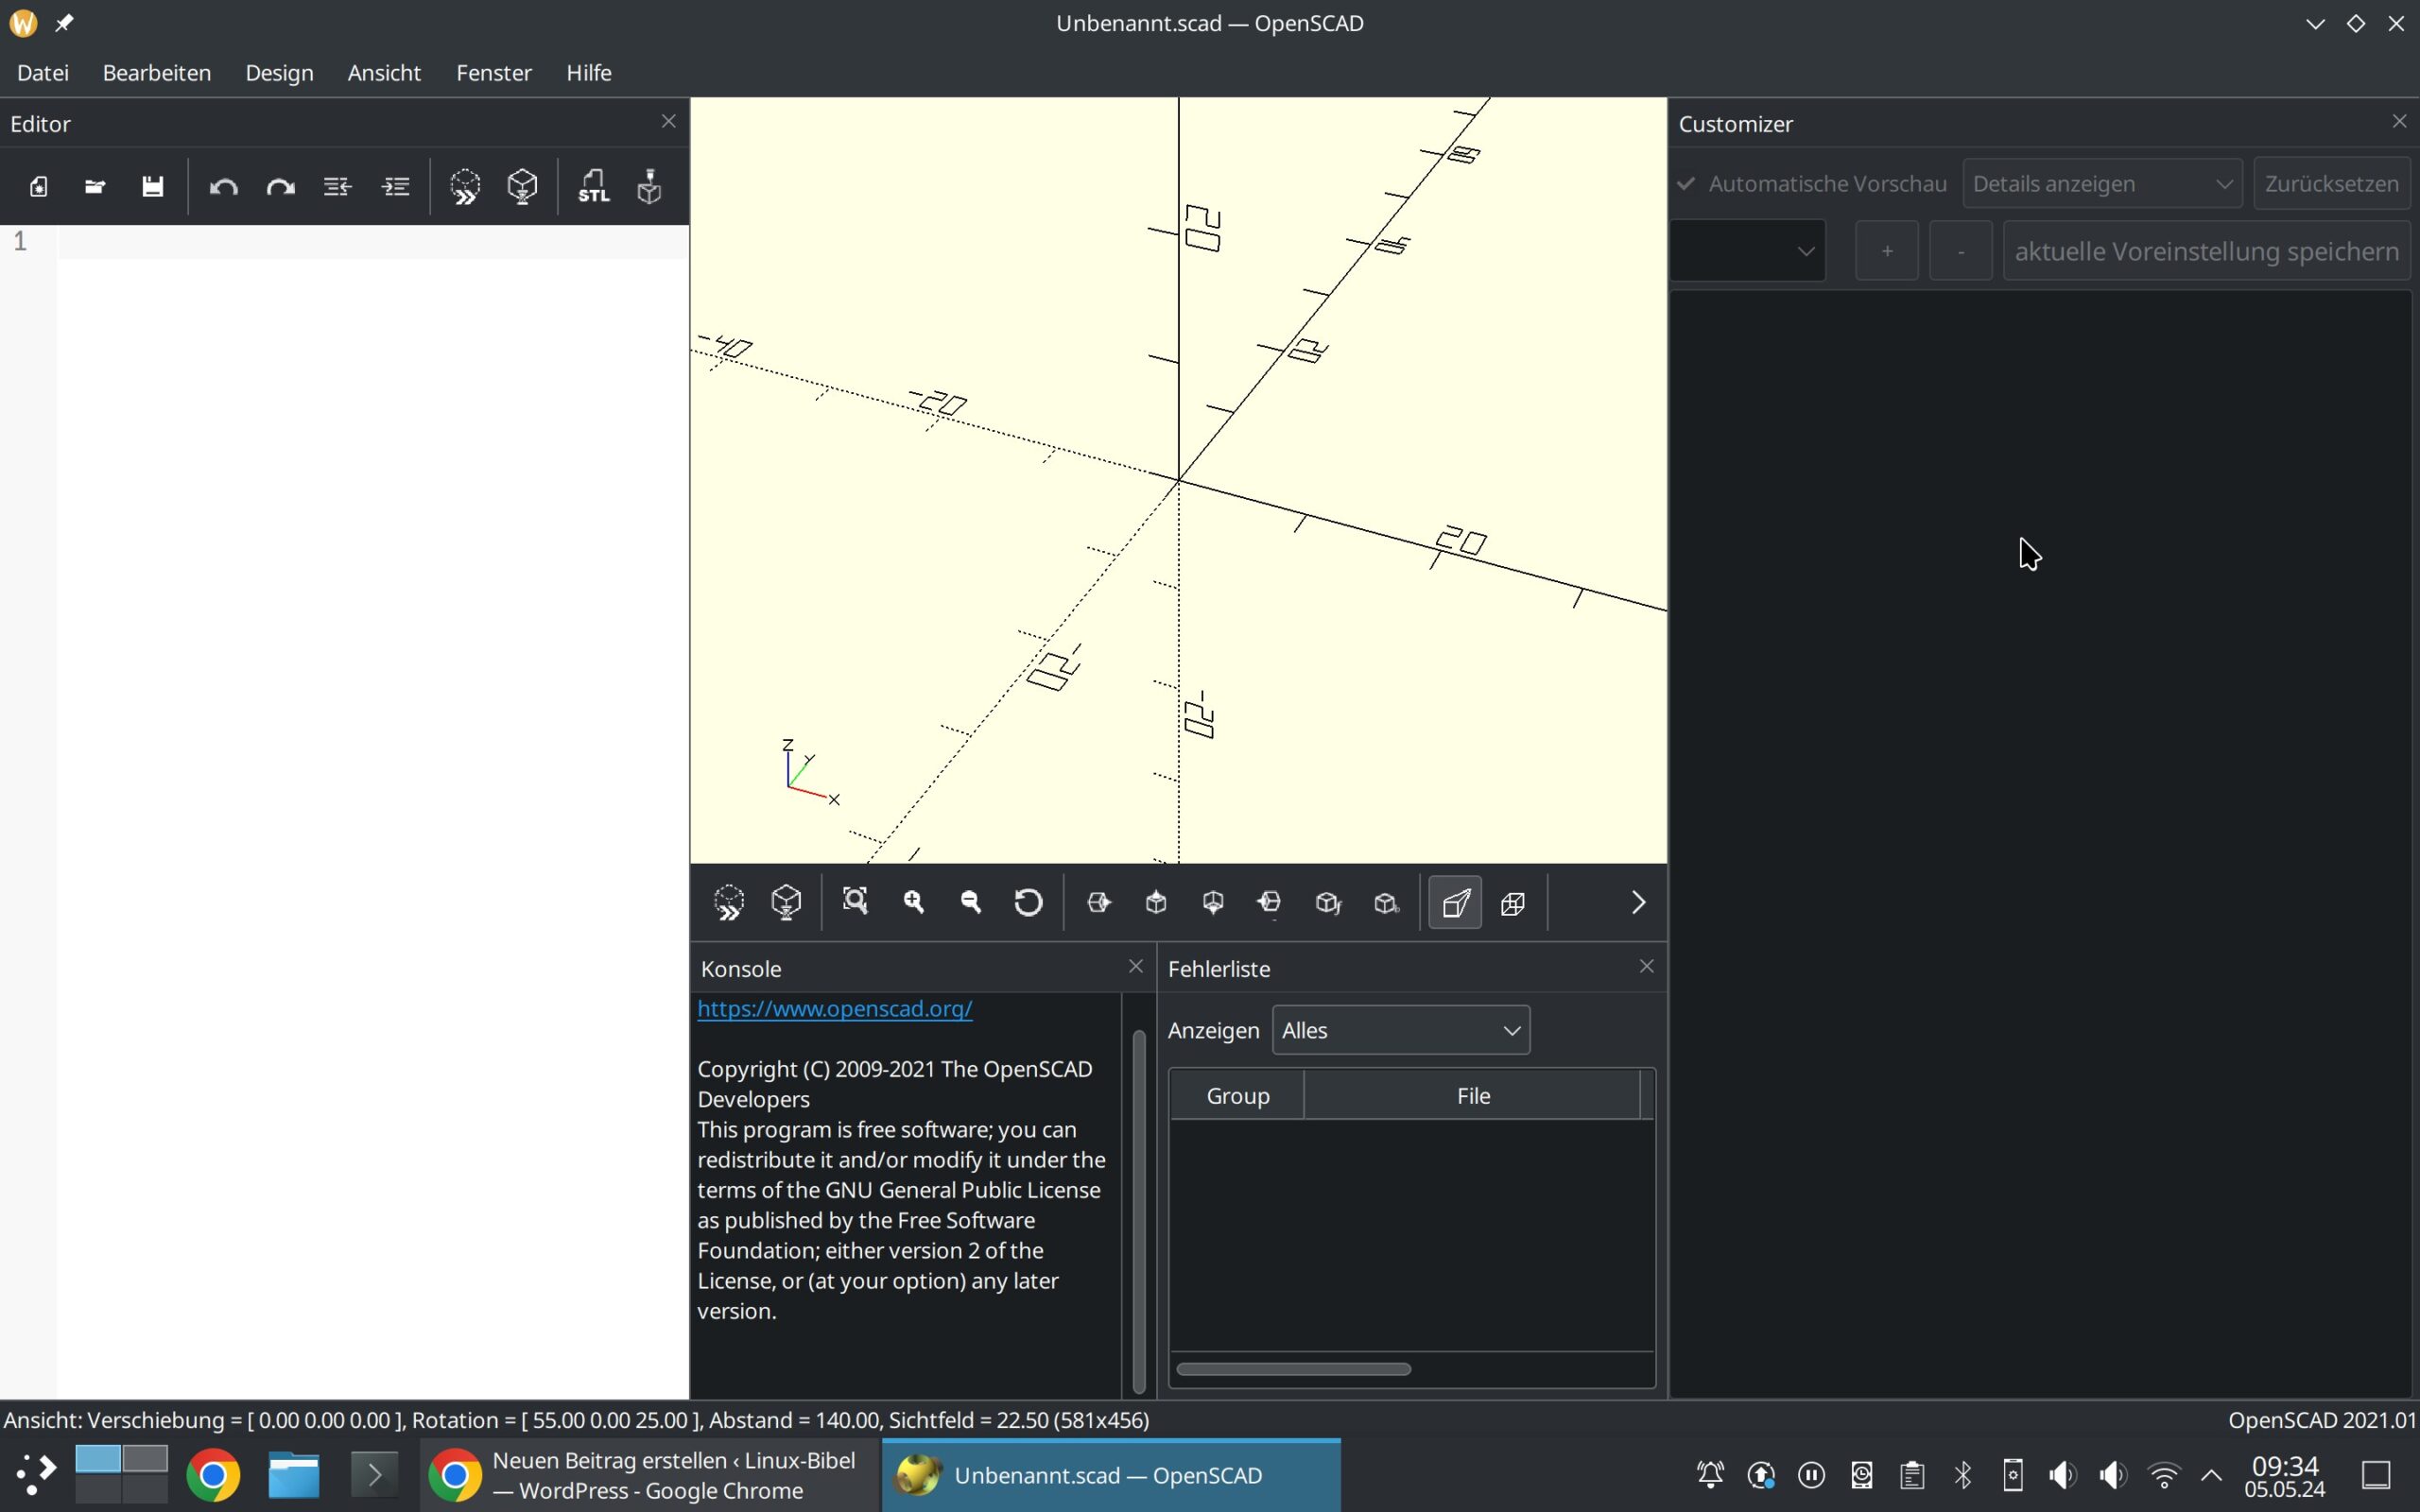The height and width of the screenshot is (1512, 2420).
Task: Open the Hilfe menu
Action: (x=588, y=72)
